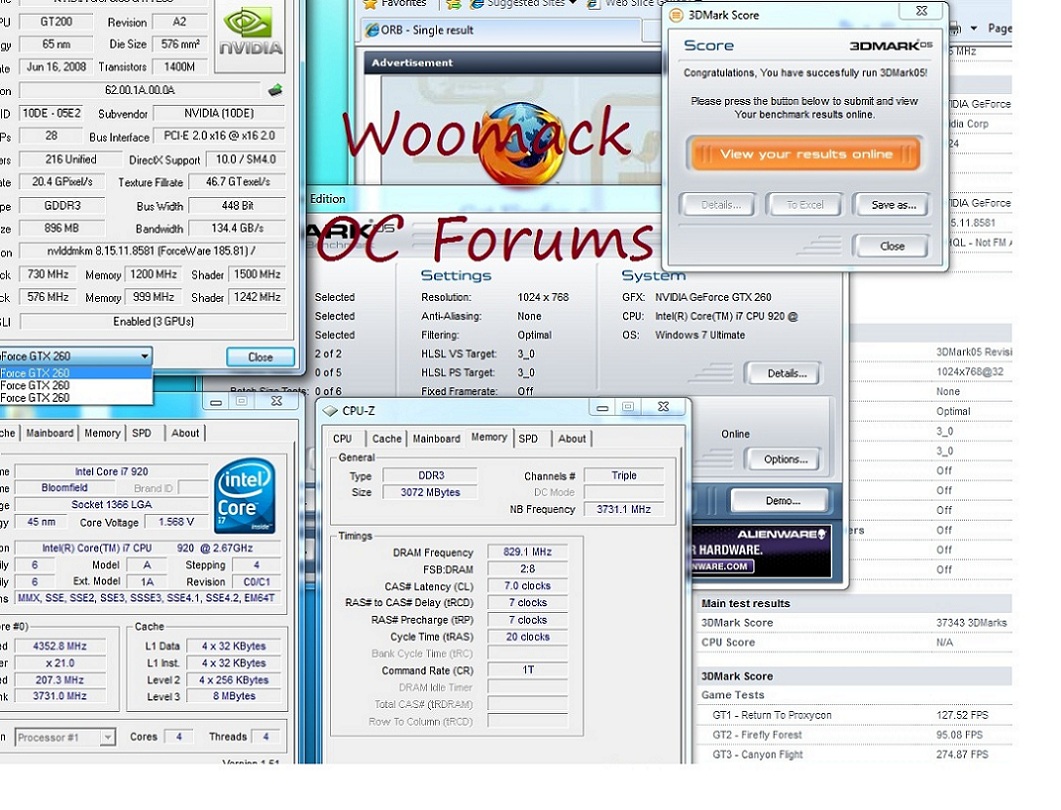Open Memory tab in left CPU-Z window
This screenshot has height=810, width=1061.
pos(102,433)
